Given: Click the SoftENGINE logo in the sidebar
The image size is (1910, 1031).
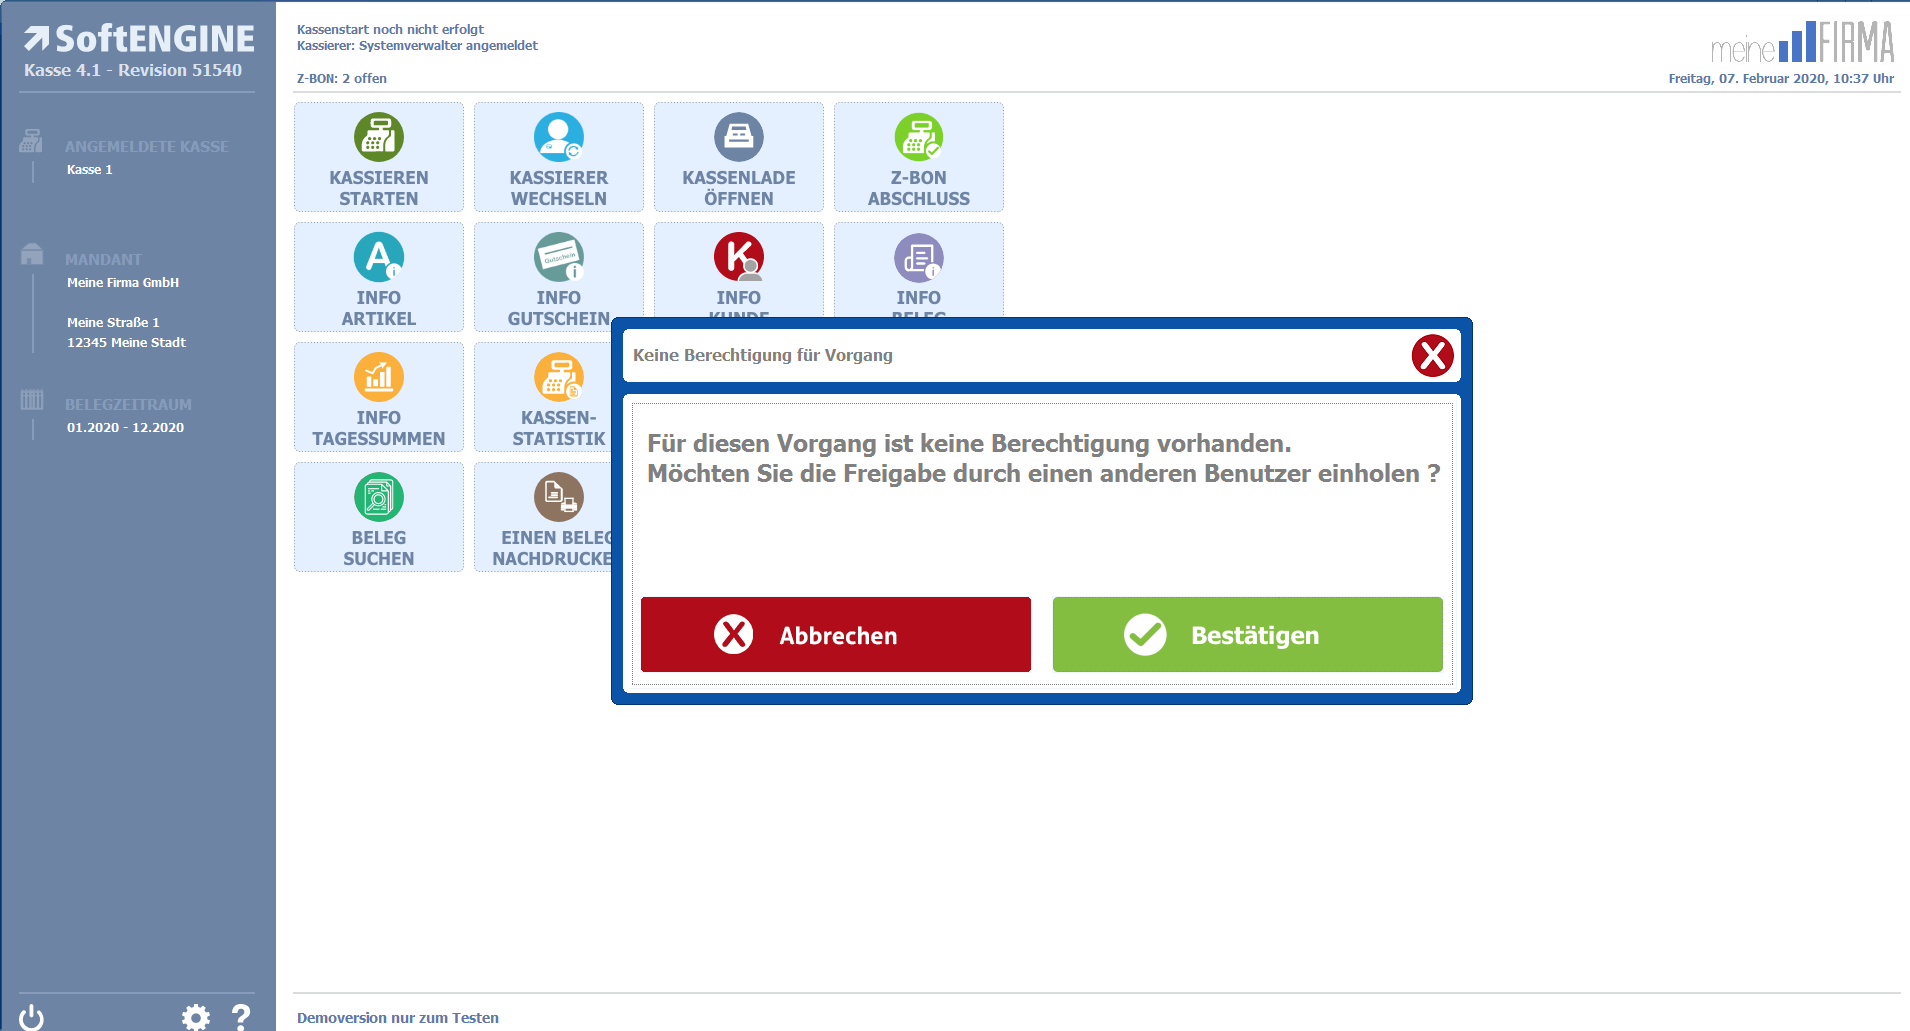Looking at the screenshot, I should click(x=139, y=40).
